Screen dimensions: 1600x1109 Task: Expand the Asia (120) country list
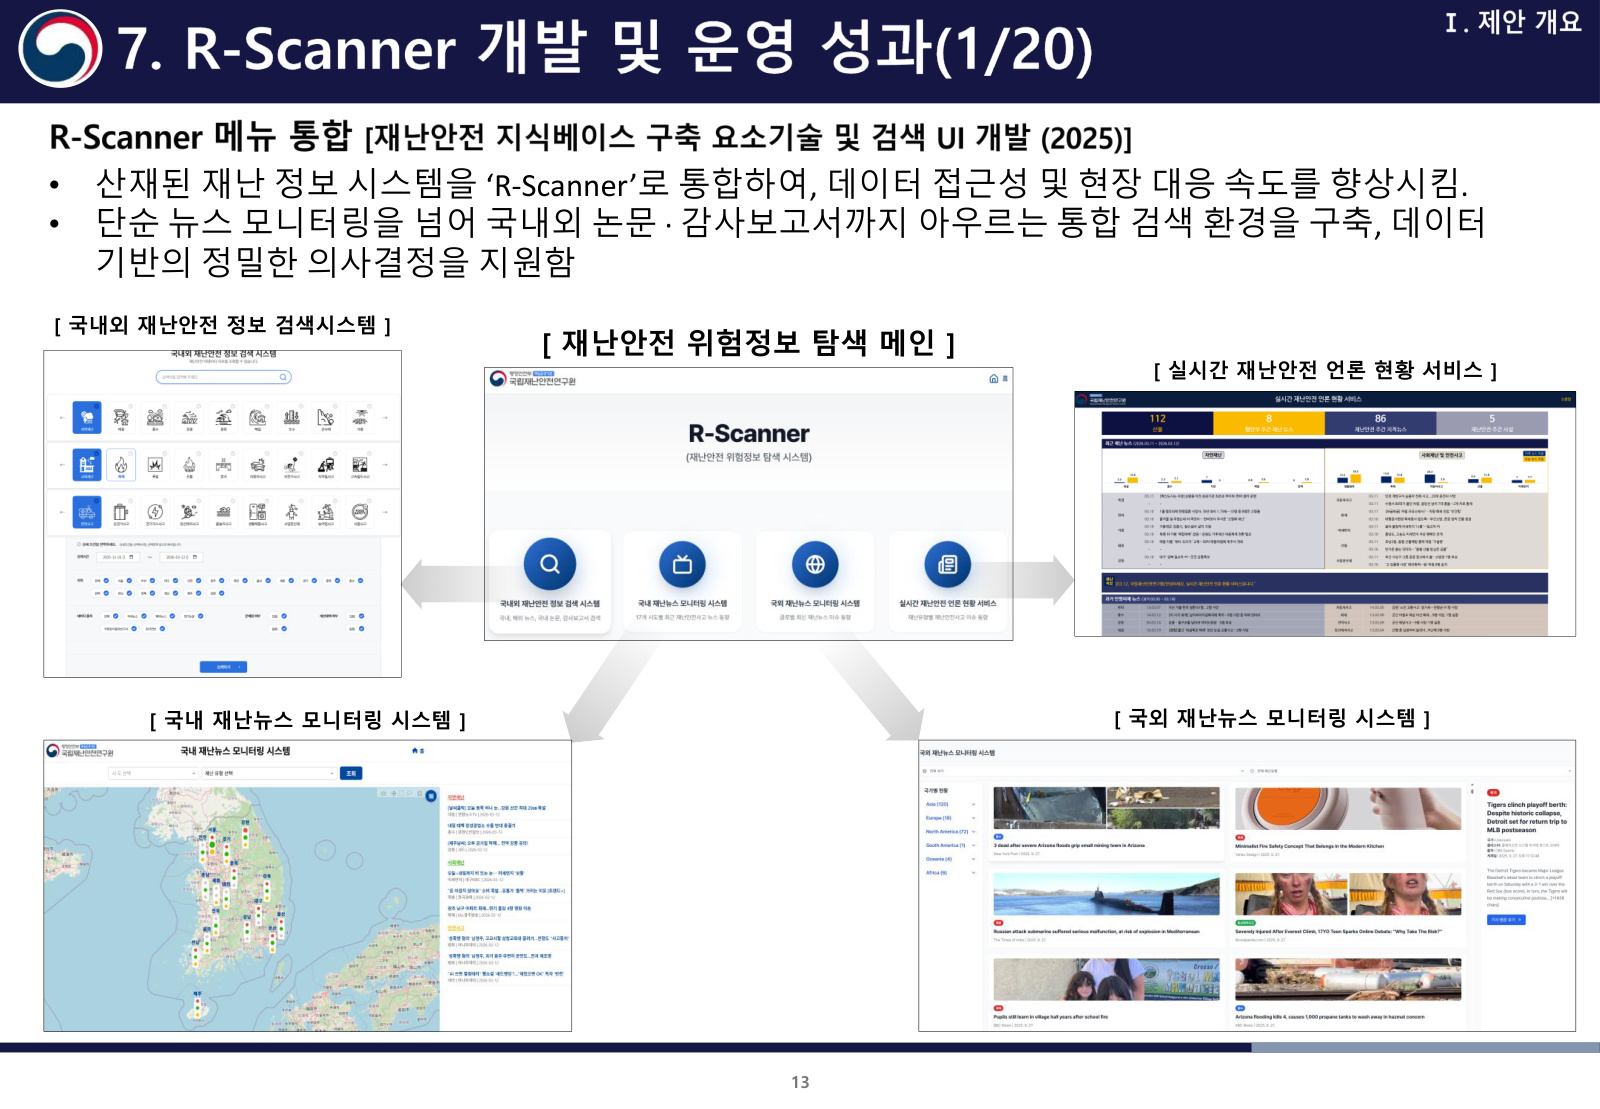tap(945, 802)
